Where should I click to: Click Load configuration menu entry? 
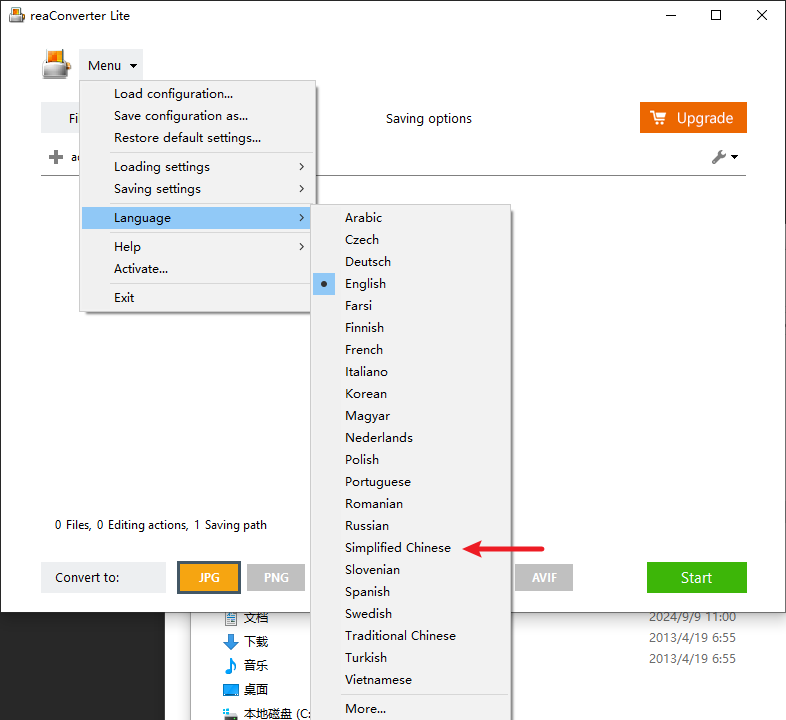tap(173, 94)
